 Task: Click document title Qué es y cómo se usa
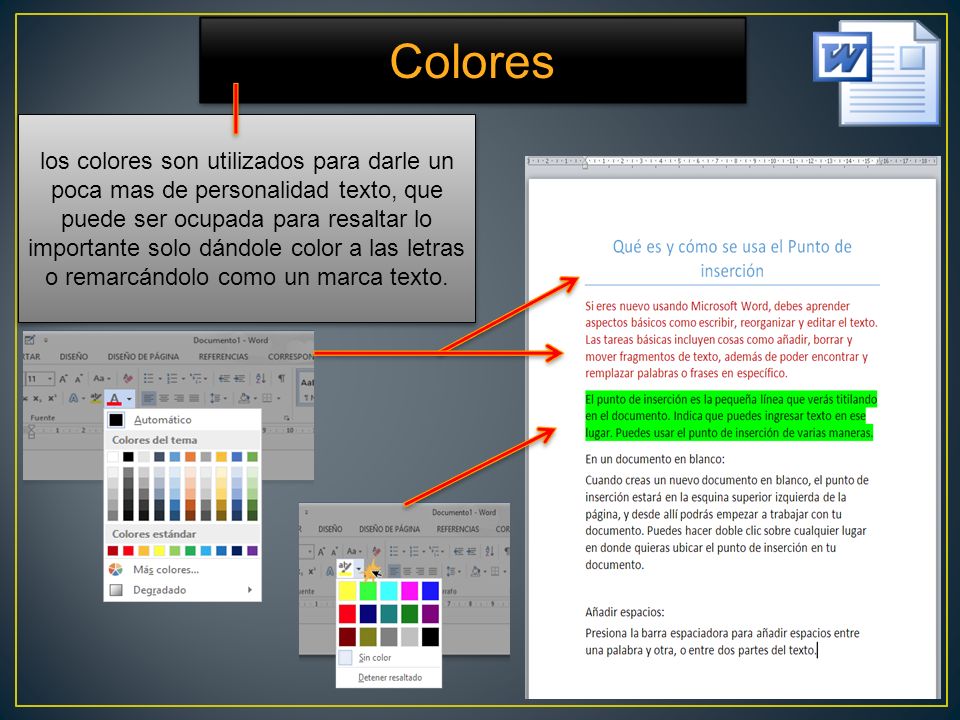click(x=732, y=258)
